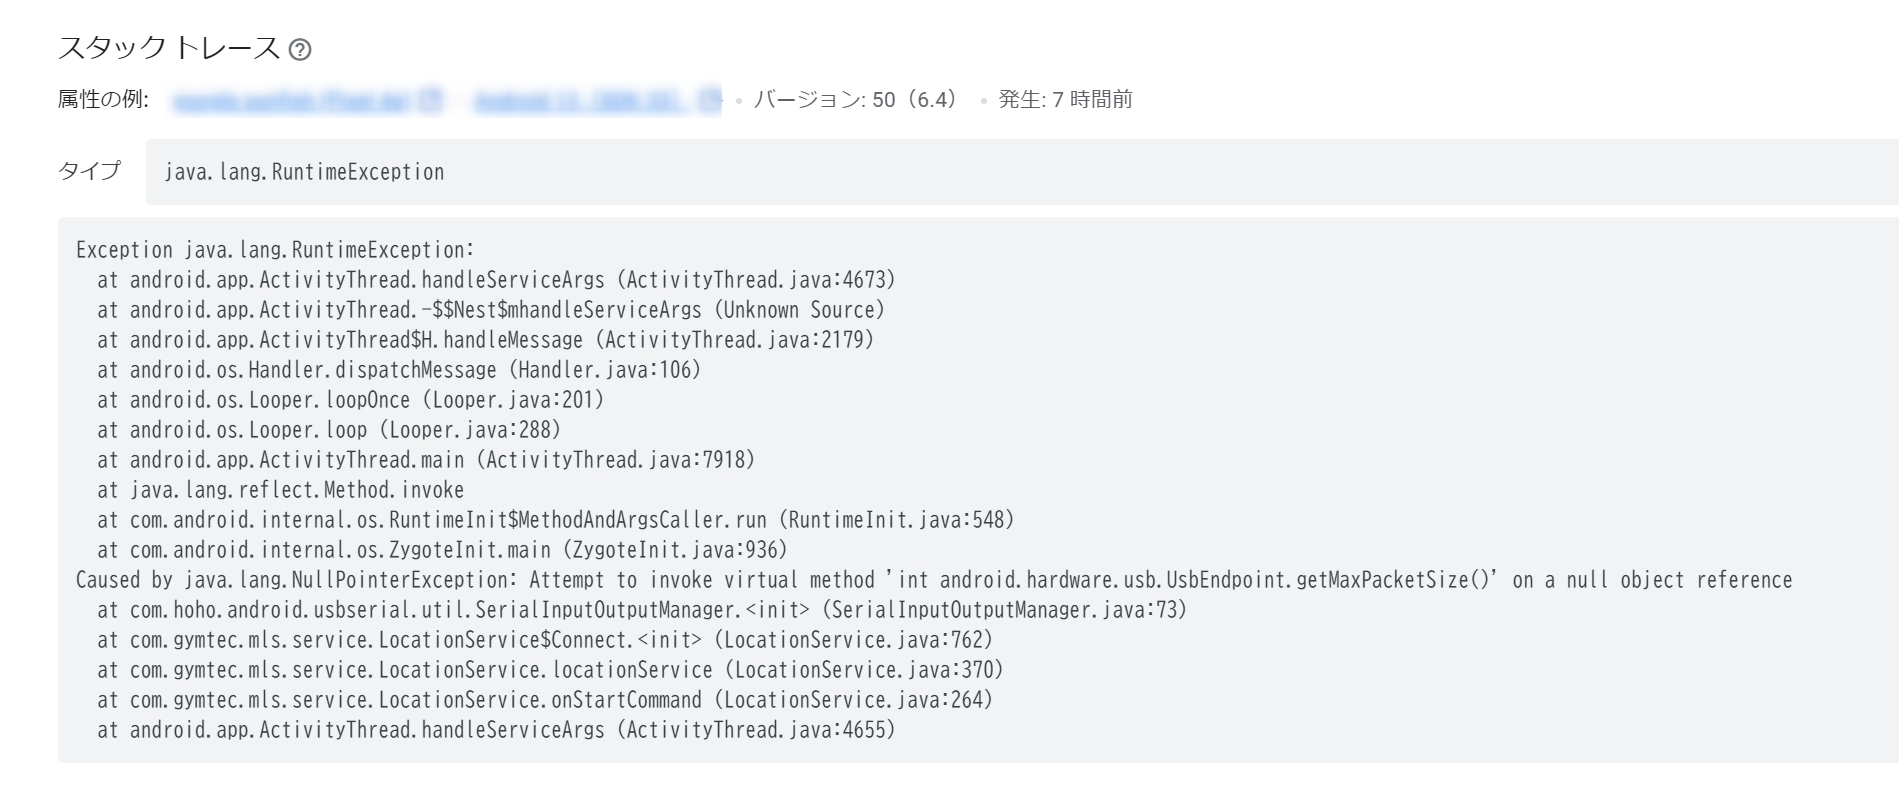
Task: Click the 'Exception java.lang.RuntimeException:' line
Action: click(x=275, y=250)
